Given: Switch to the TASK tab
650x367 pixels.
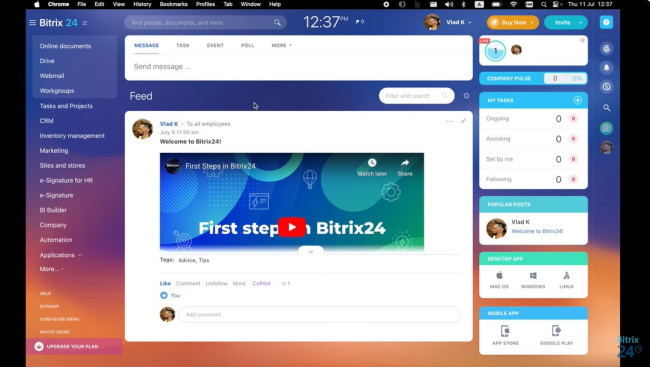Looking at the screenshot, I should [x=183, y=45].
